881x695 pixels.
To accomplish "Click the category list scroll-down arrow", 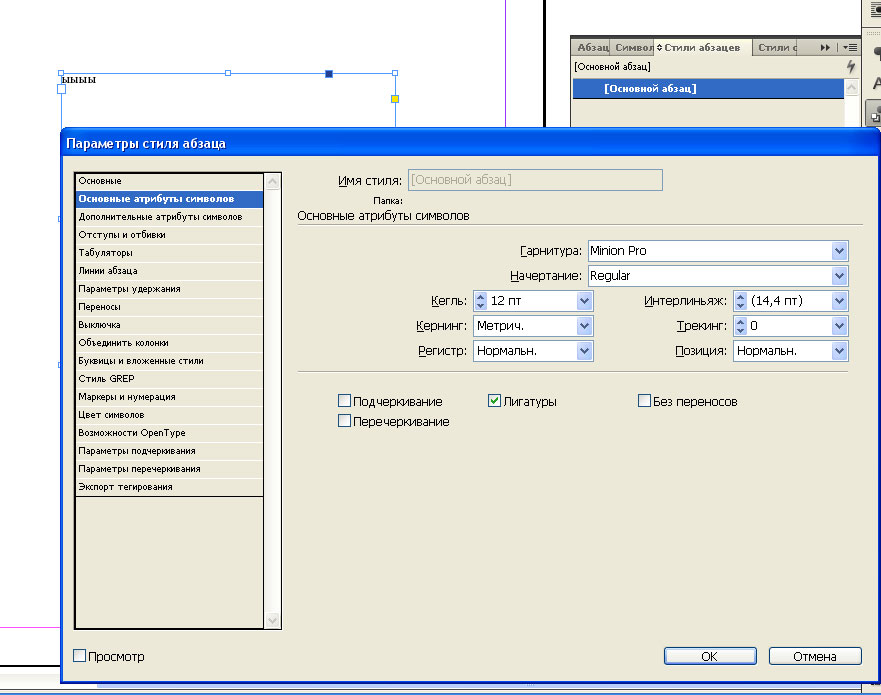I will (x=273, y=620).
